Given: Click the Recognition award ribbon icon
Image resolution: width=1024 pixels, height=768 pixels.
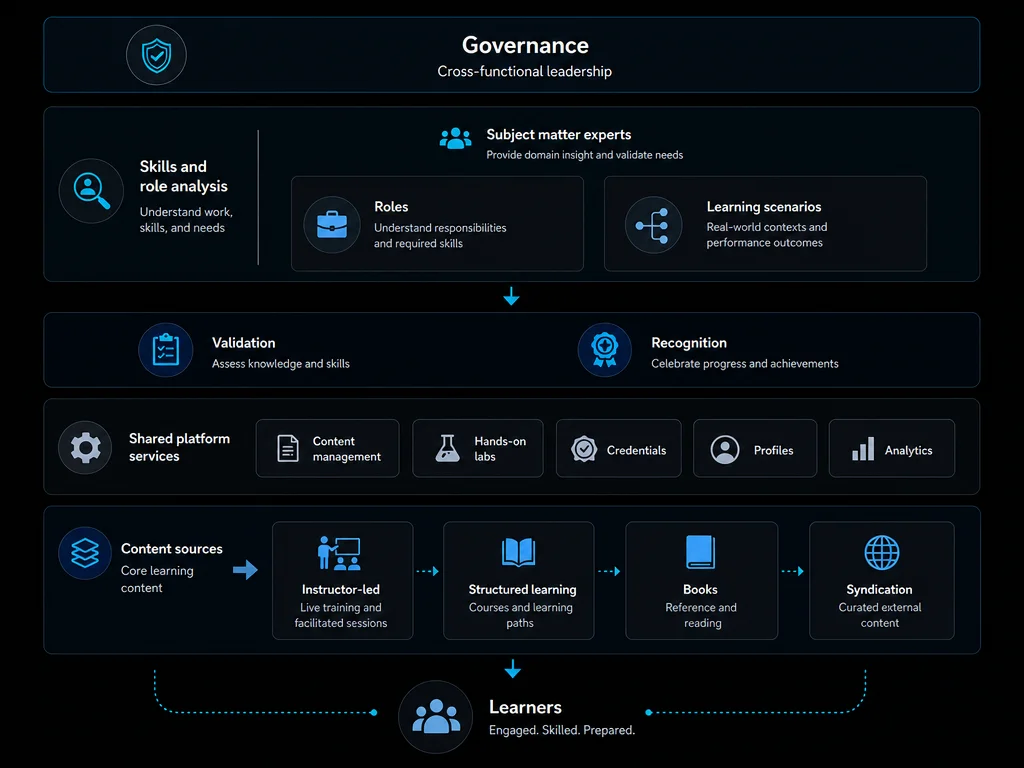Looking at the screenshot, I should click(x=605, y=350).
